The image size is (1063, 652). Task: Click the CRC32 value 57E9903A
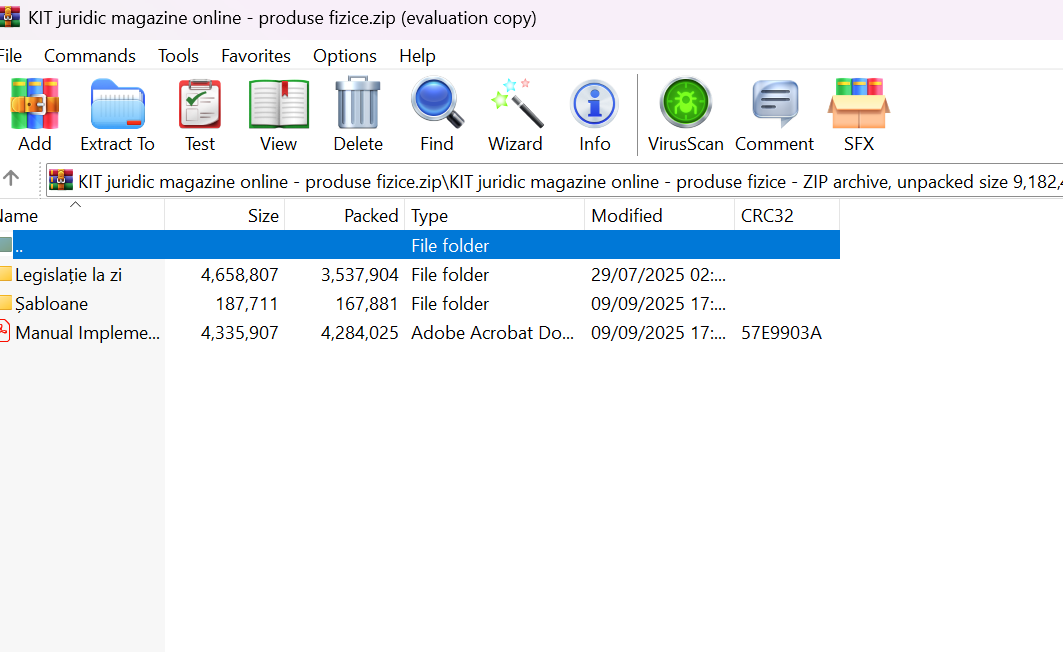point(781,333)
